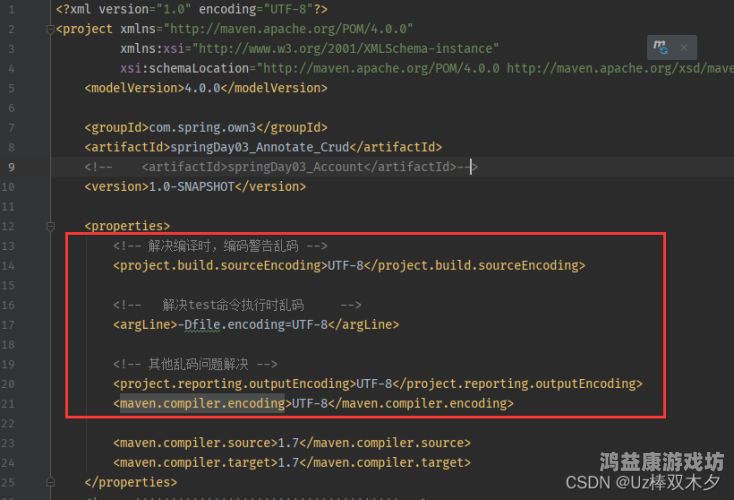Click artifactId springDay03_Annotate_Crud text
Viewport: 734px width, 500px height.
260,147
